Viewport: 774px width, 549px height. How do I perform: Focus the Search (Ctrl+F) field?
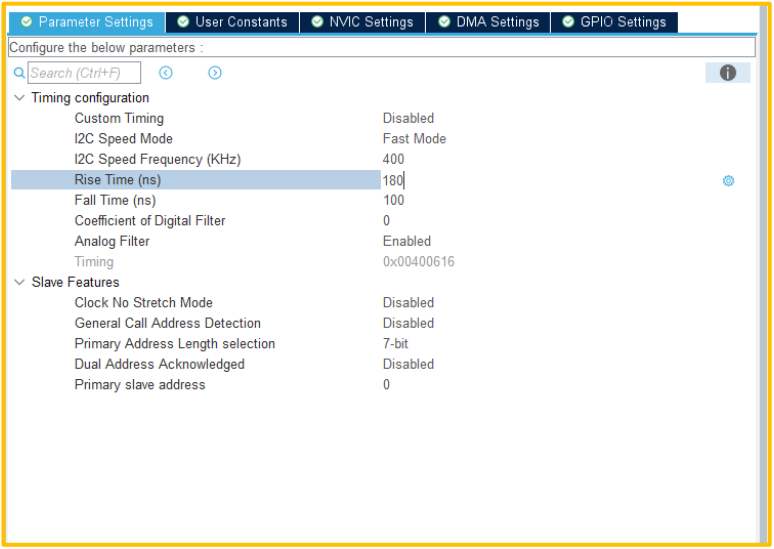84,73
